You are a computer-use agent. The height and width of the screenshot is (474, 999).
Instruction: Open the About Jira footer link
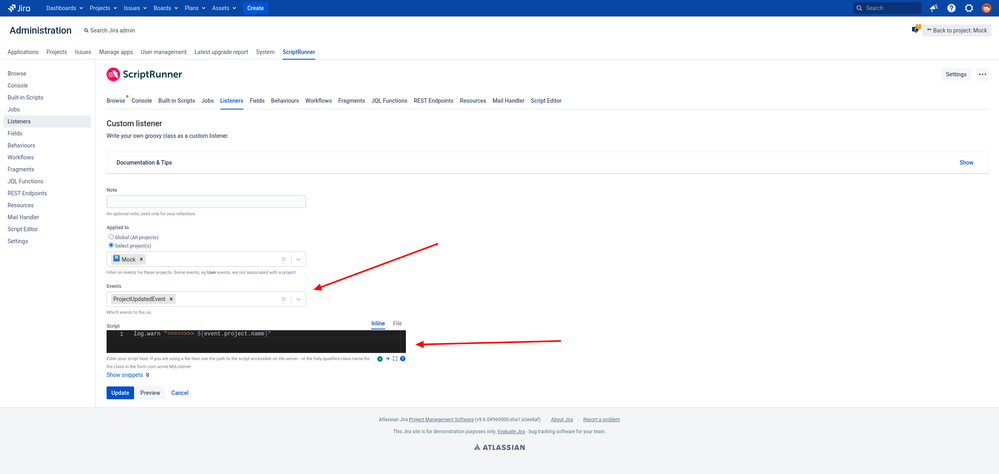coord(561,420)
